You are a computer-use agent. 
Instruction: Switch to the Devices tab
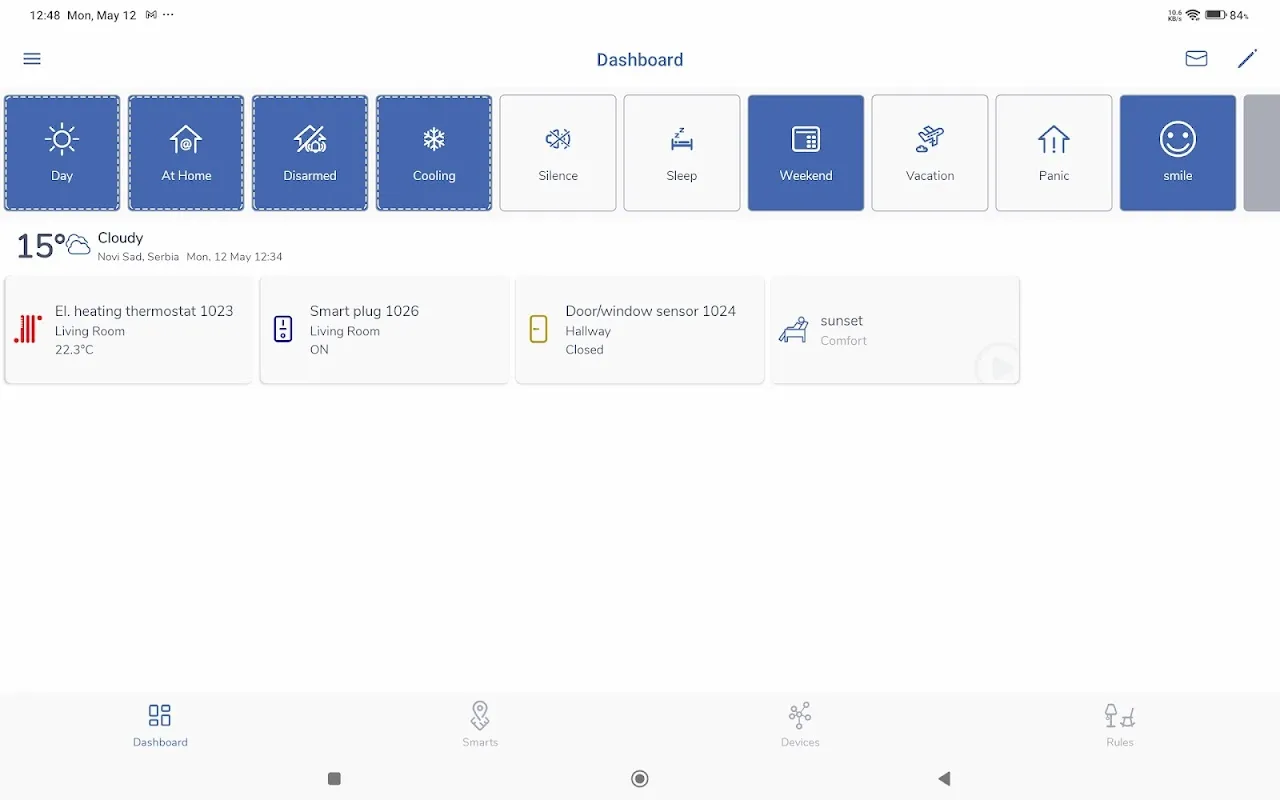(800, 725)
